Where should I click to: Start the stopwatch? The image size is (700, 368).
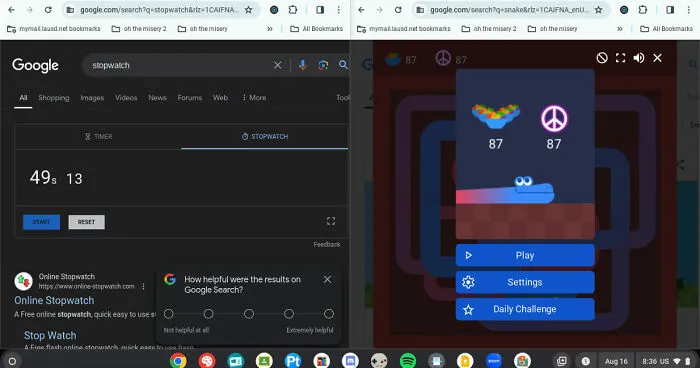tap(42, 222)
